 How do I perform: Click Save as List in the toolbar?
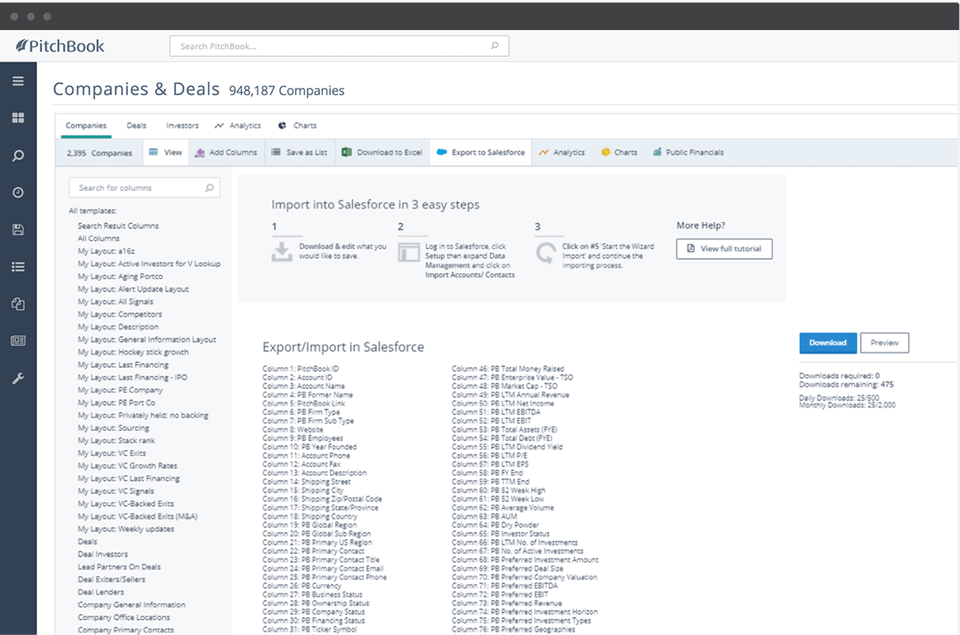(x=298, y=153)
